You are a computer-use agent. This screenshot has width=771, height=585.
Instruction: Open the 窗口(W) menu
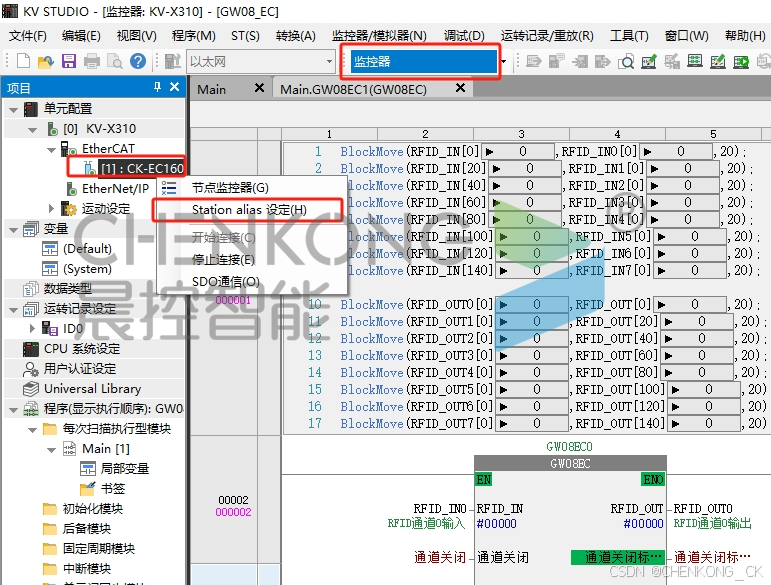click(686, 36)
